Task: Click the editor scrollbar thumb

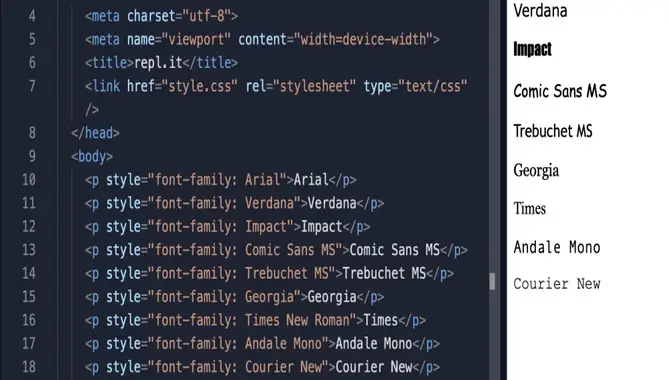Action: (492, 281)
